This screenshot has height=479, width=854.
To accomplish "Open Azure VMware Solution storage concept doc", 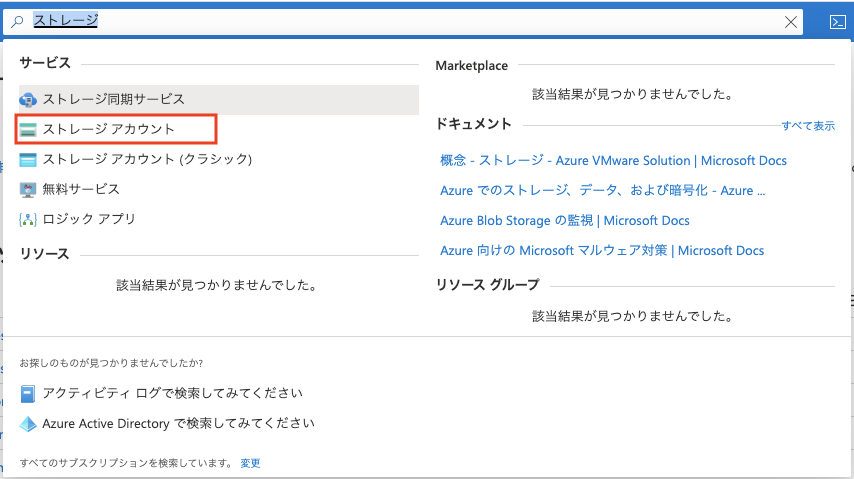I will point(613,161).
